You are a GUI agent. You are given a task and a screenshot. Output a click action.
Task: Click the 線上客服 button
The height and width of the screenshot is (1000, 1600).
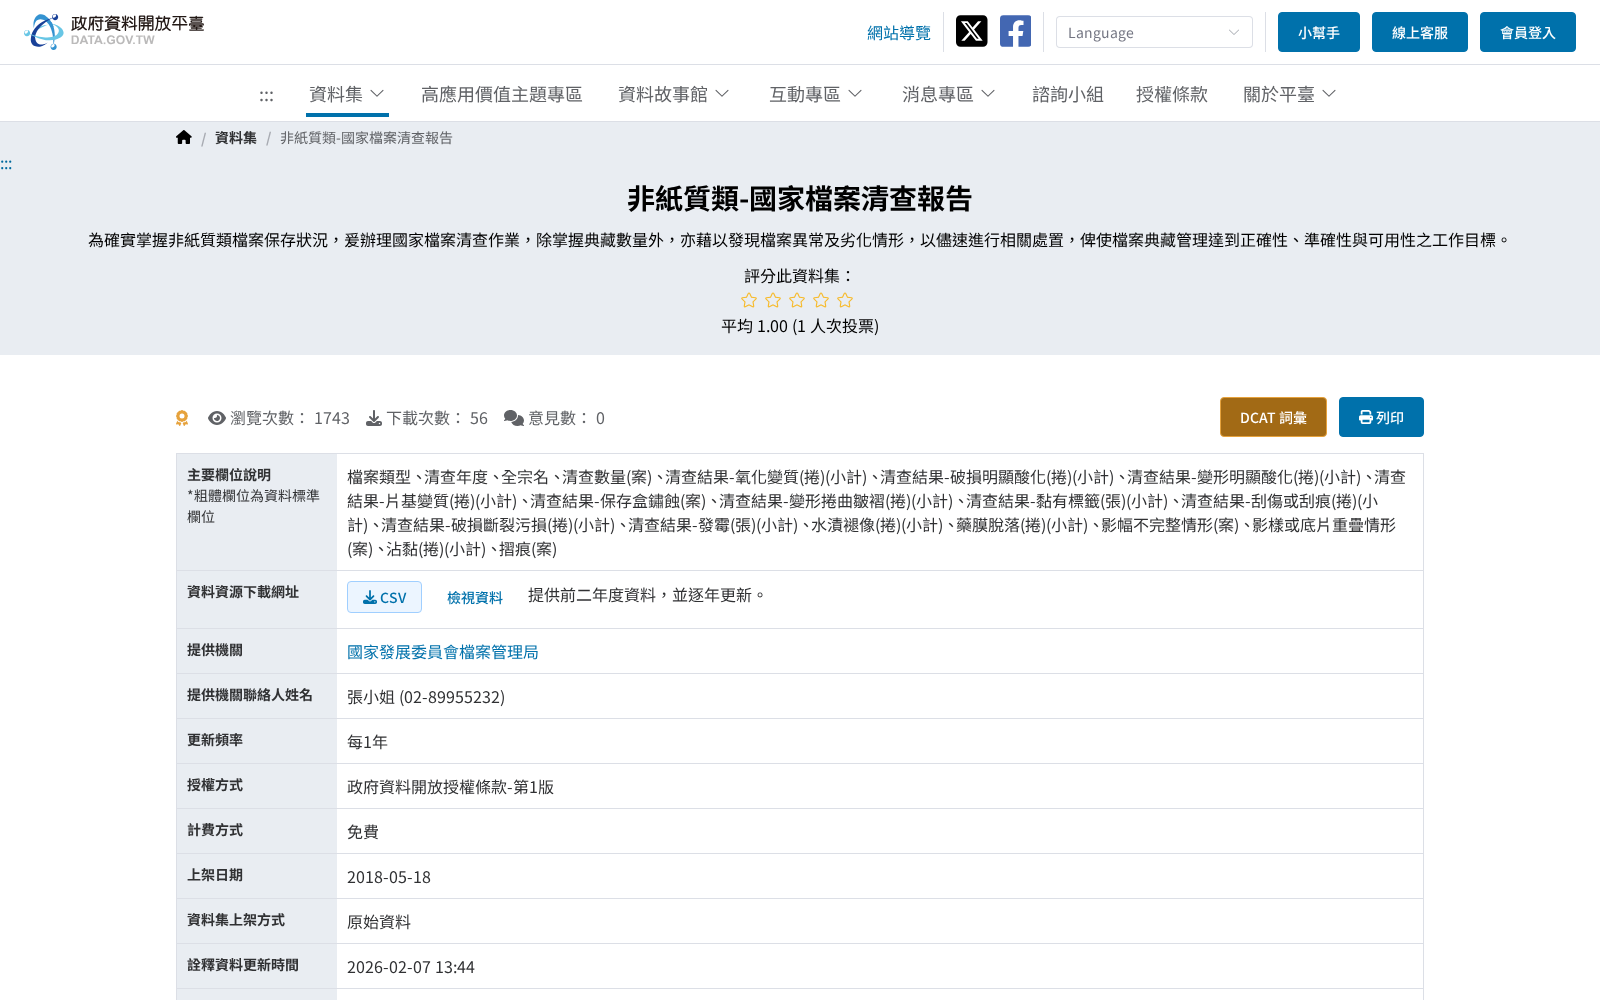point(1420,32)
